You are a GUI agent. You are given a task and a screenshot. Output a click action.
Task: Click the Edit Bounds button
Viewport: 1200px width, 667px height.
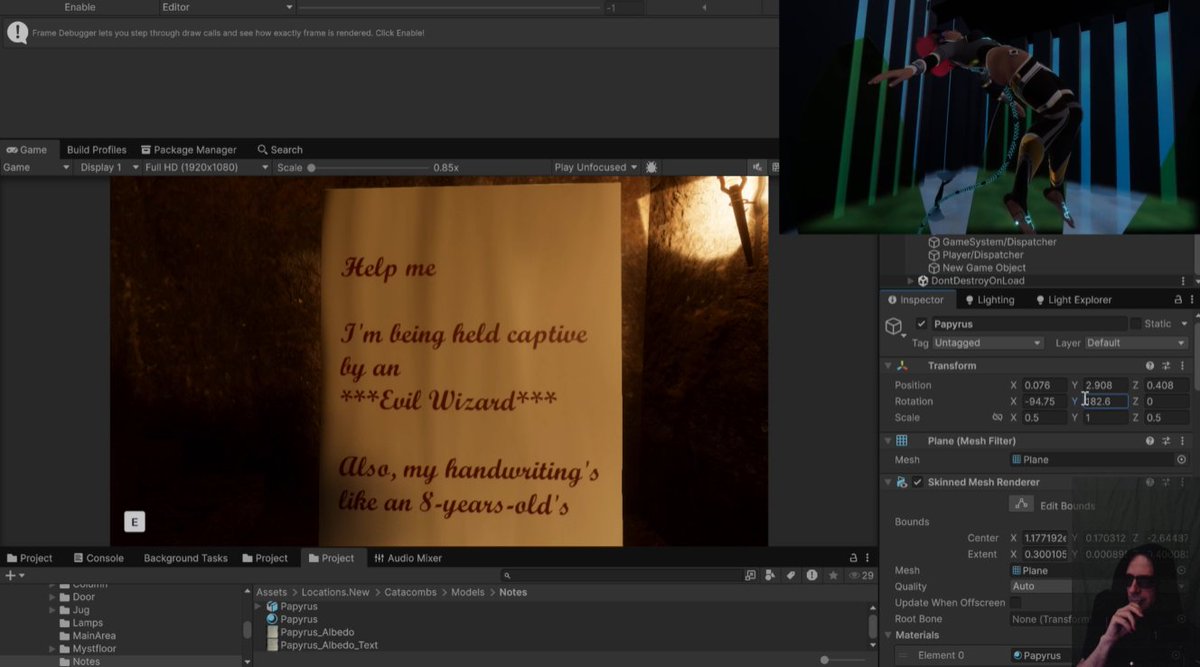tap(1020, 504)
